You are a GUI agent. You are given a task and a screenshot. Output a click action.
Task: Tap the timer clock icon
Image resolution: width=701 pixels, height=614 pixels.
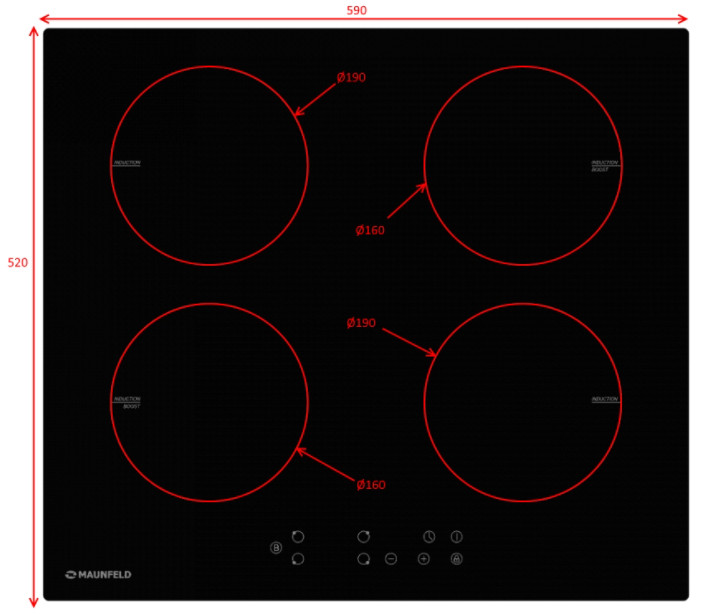tap(428, 537)
